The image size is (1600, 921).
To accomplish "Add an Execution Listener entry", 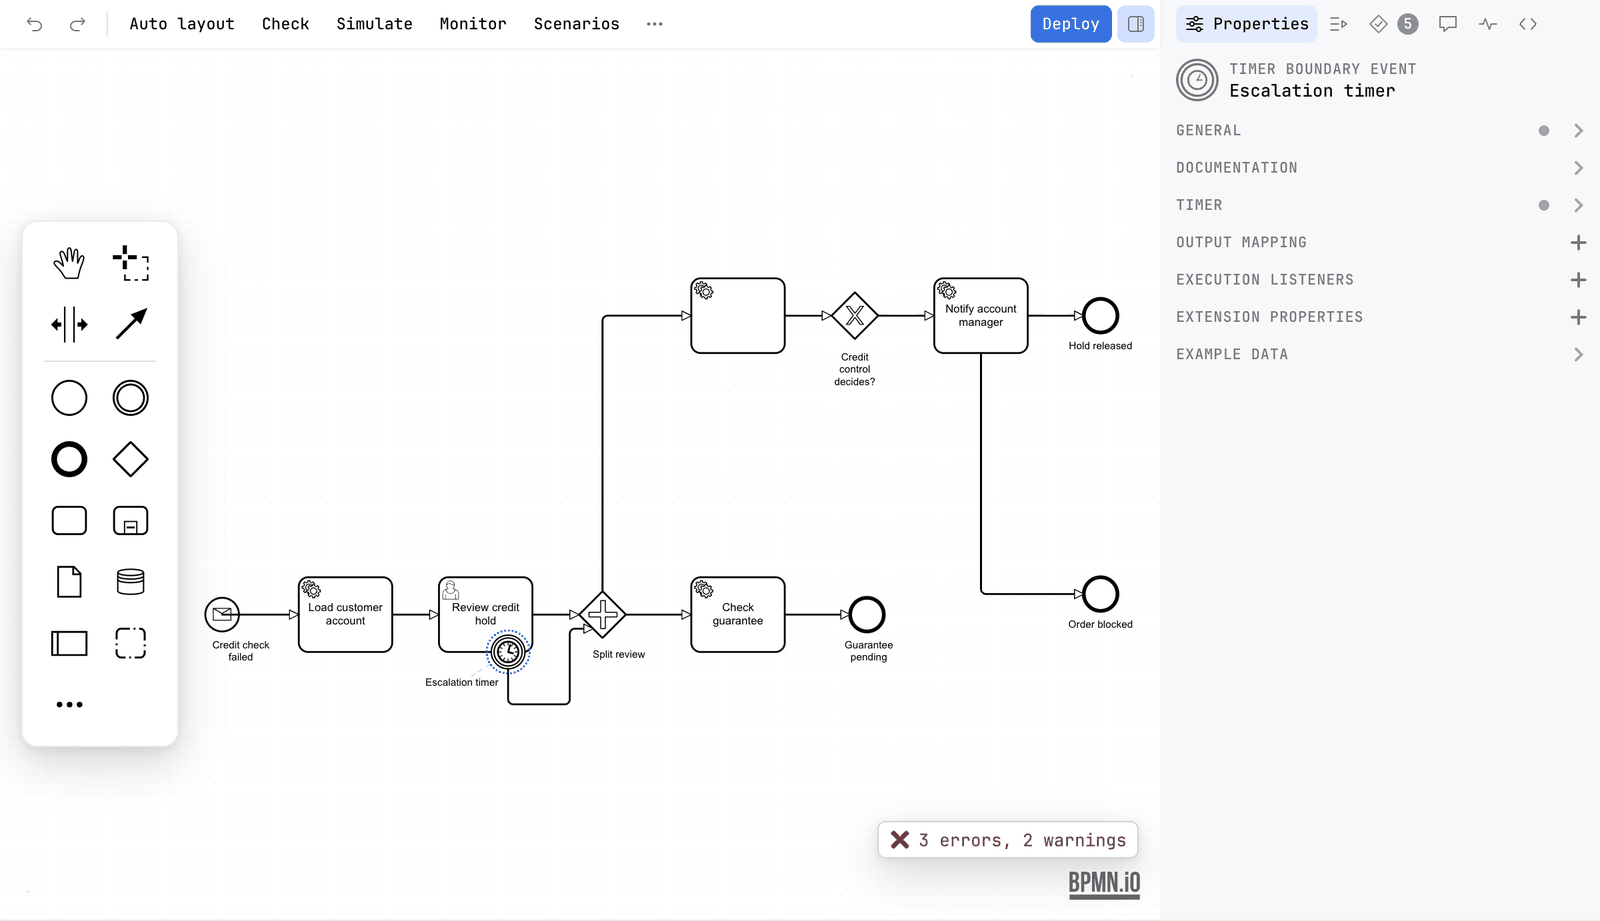I will tap(1578, 280).
